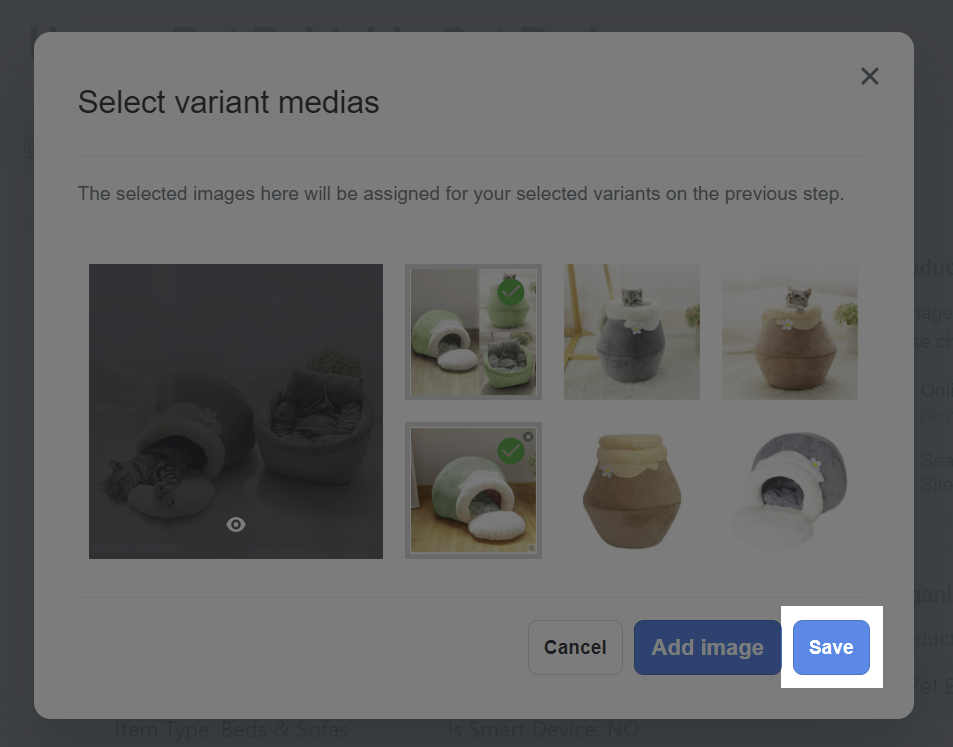Click the "Item Type: Beds & Sofas" text
Image resolution: width=953 pixels, height=747 pixels.
click(232, 731)
